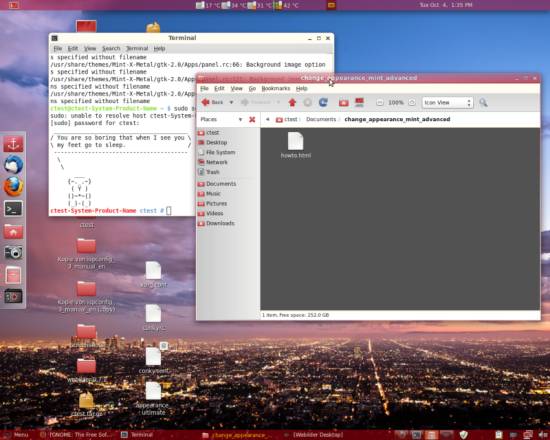
Task: Open the Icon View dropdown
Action: 448,102
